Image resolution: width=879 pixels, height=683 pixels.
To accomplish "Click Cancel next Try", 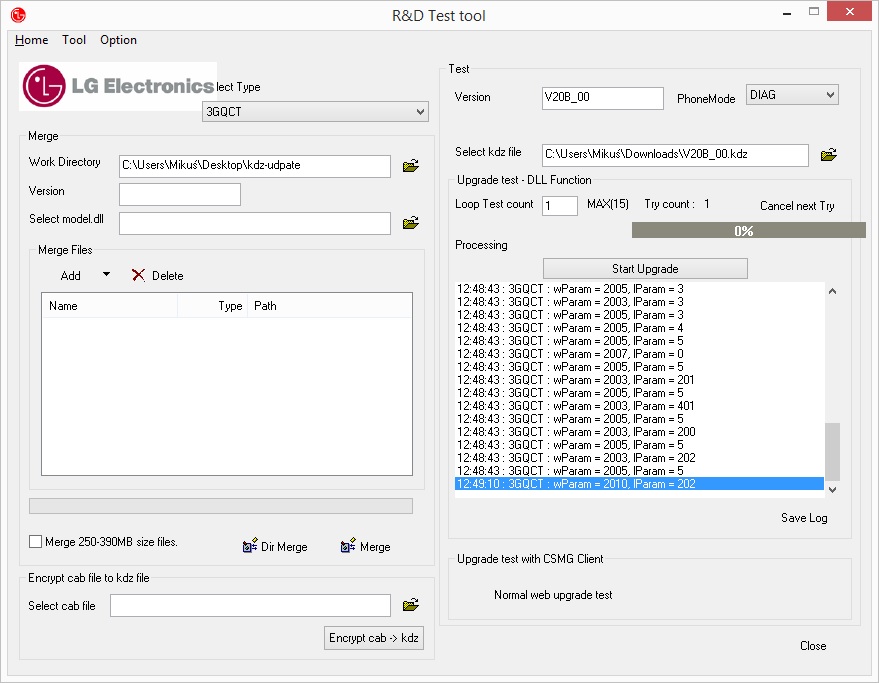I will 797,206.
